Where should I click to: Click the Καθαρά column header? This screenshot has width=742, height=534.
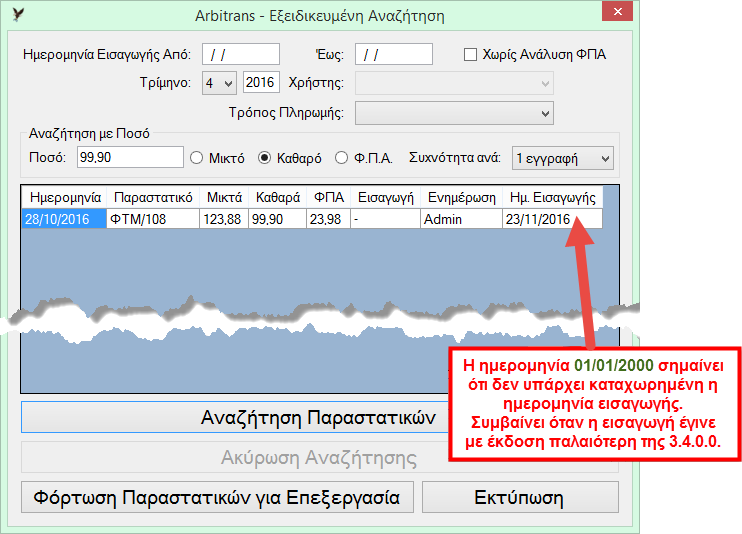click(x=278, y=197)
